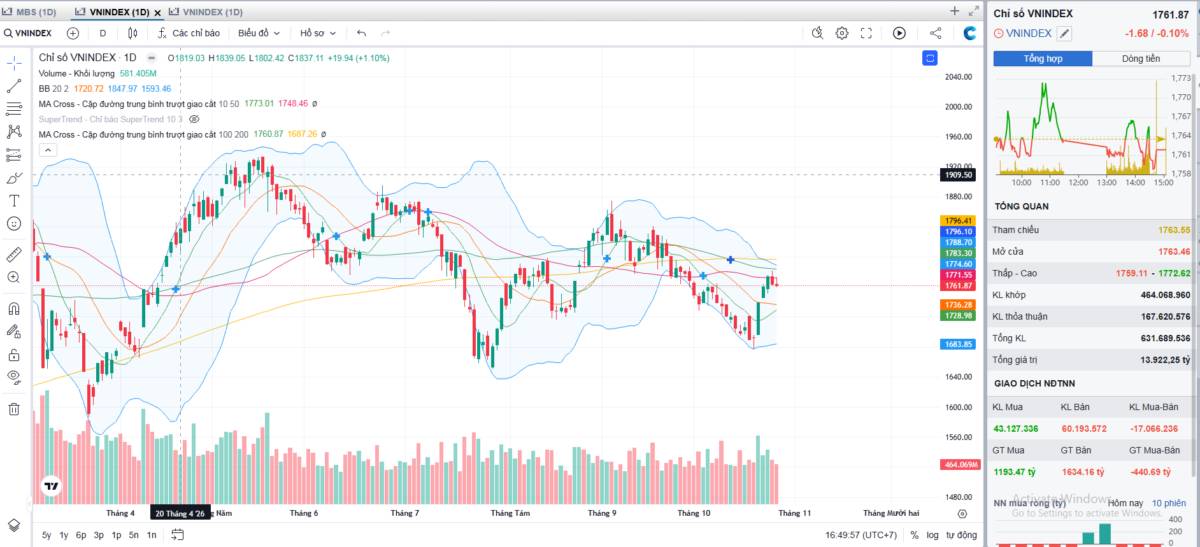This screenshot has width=1200, height=547.
Task: Open the emoji icons tool
Action: pos(14,223)
